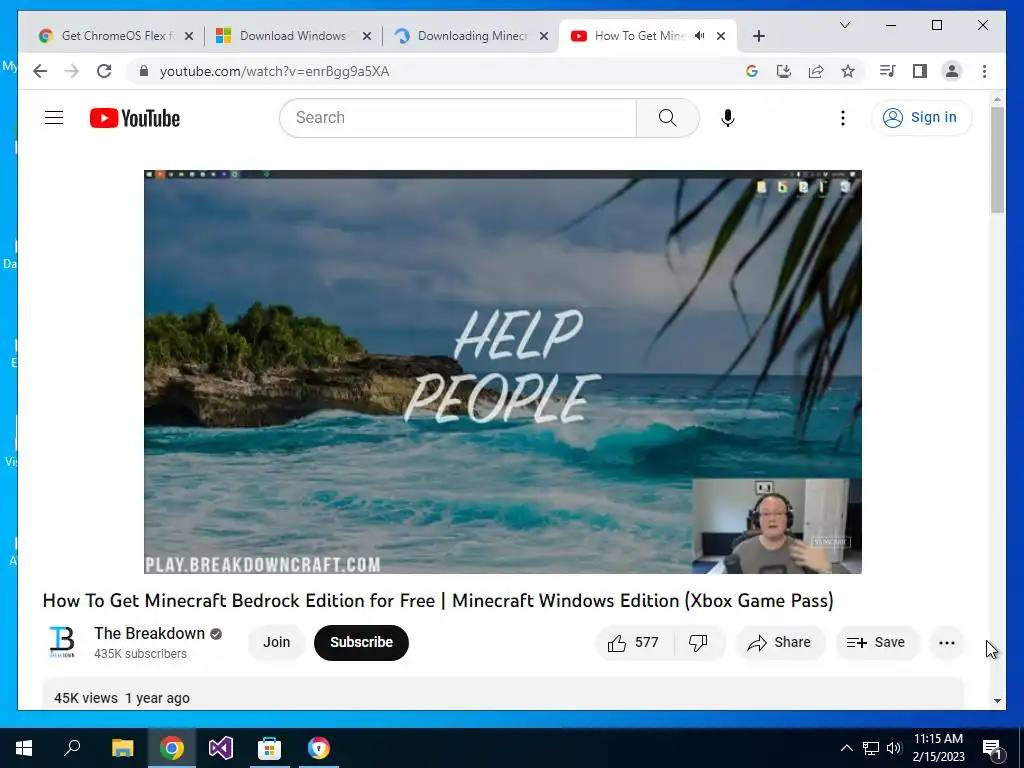Open File Explorer in the taskbar
This screenshot has width=1024, height=768.
point(122,748)
